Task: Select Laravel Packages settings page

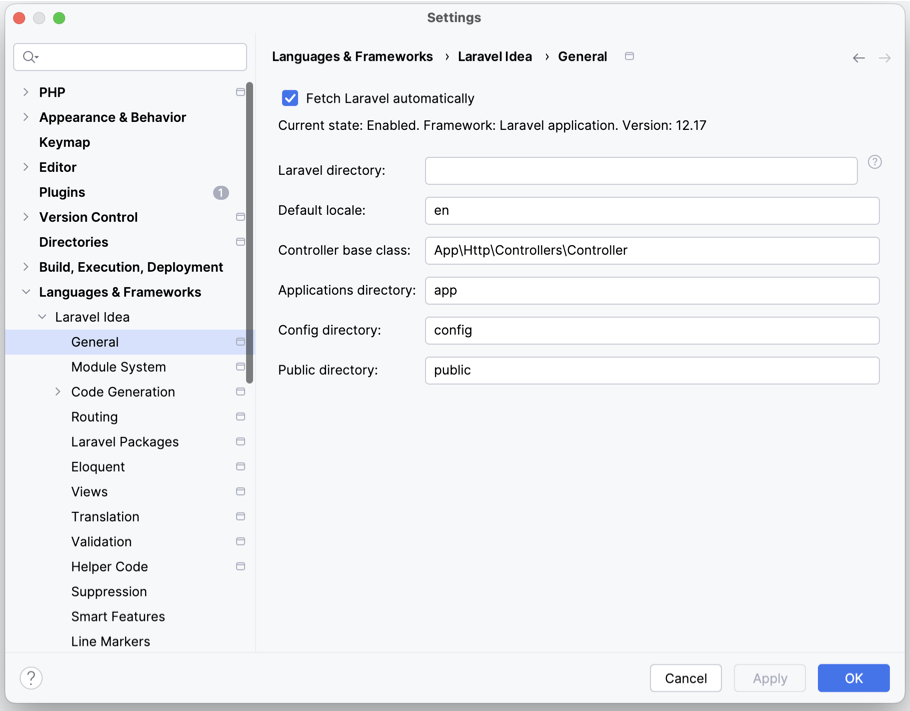Action: point(125,442)
